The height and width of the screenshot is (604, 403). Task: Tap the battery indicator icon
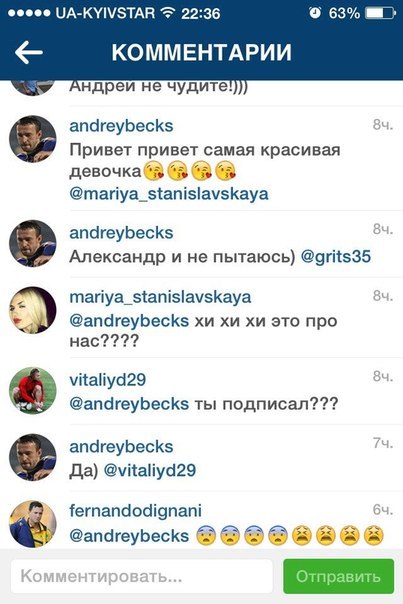[x=380, y=13]
